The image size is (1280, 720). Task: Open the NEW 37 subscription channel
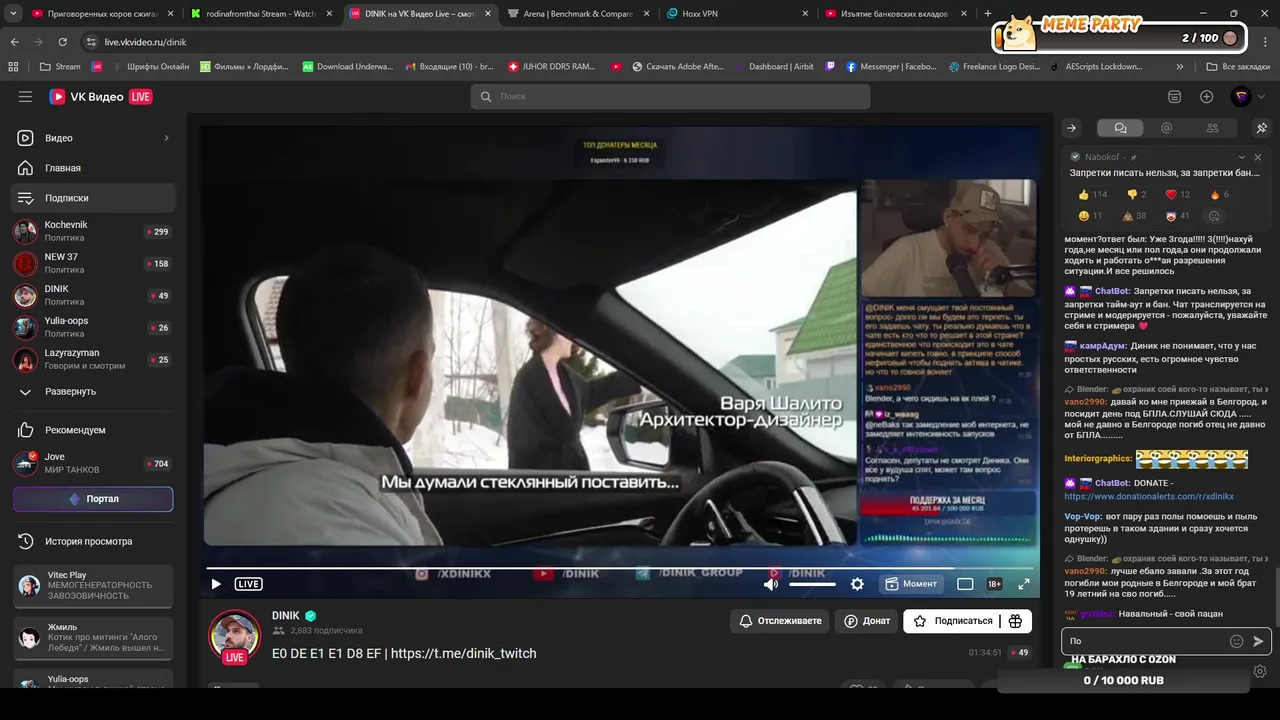pos(93,263)
